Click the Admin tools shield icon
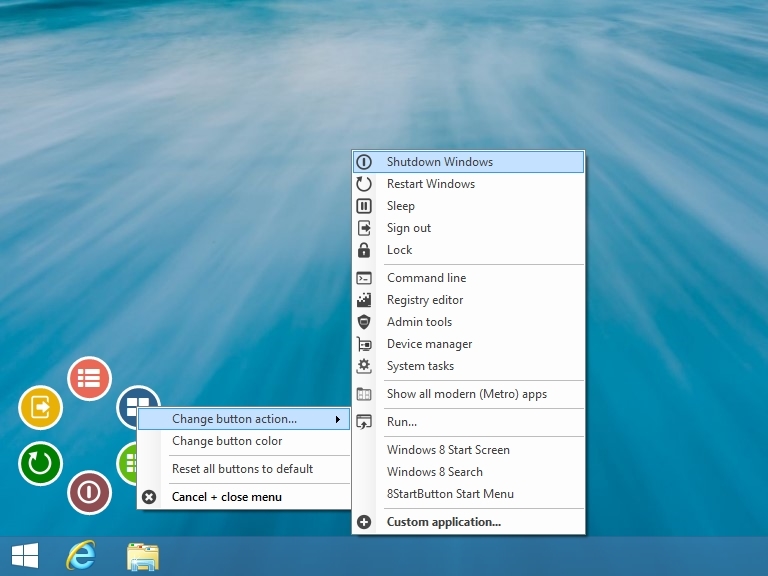The width and height of the screenshot is (768, 576). (364, 322)
